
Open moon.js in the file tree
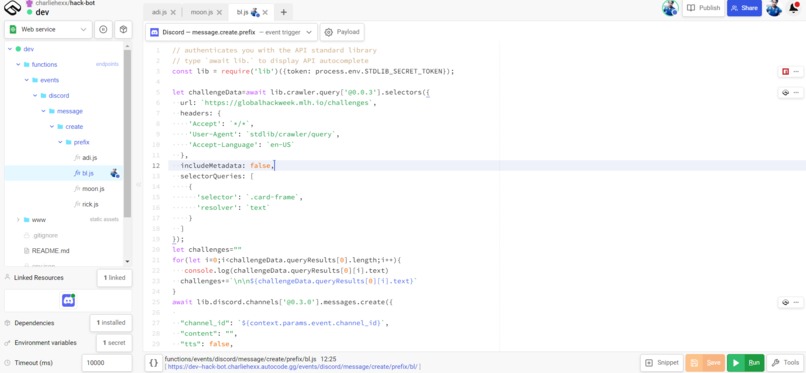[93, 189]
